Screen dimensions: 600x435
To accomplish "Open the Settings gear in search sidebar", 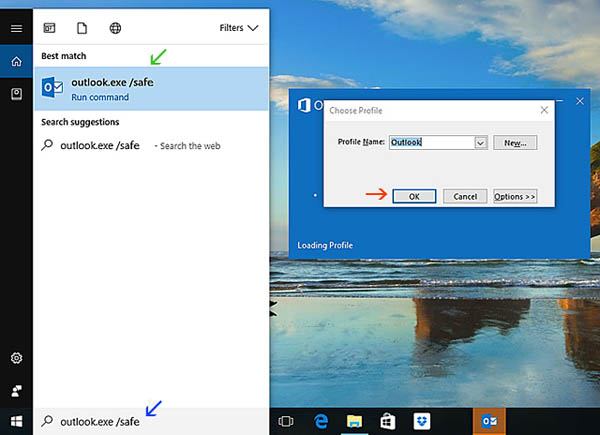I will click(x=16, y=358).
